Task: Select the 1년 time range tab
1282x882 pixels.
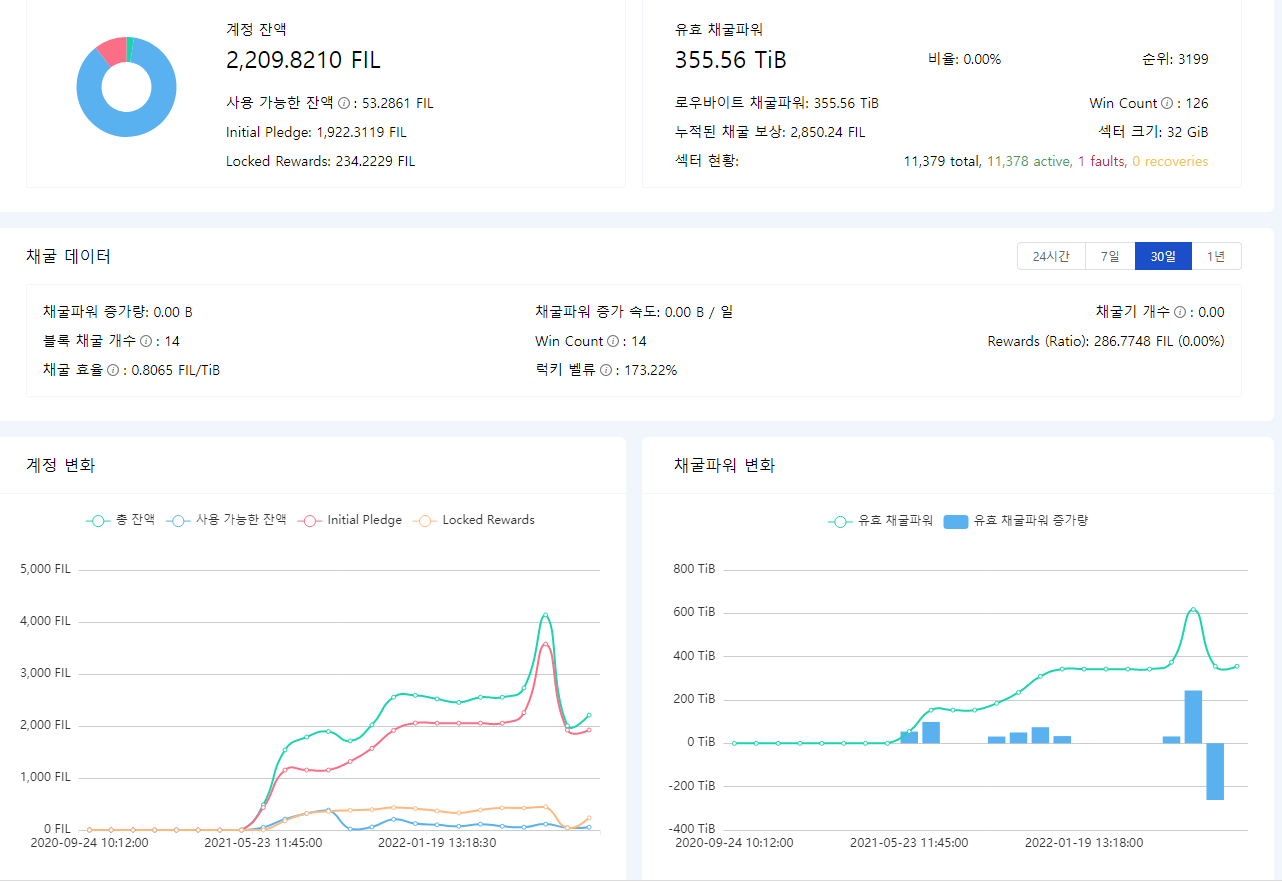Action: [x=1216, y=257]
